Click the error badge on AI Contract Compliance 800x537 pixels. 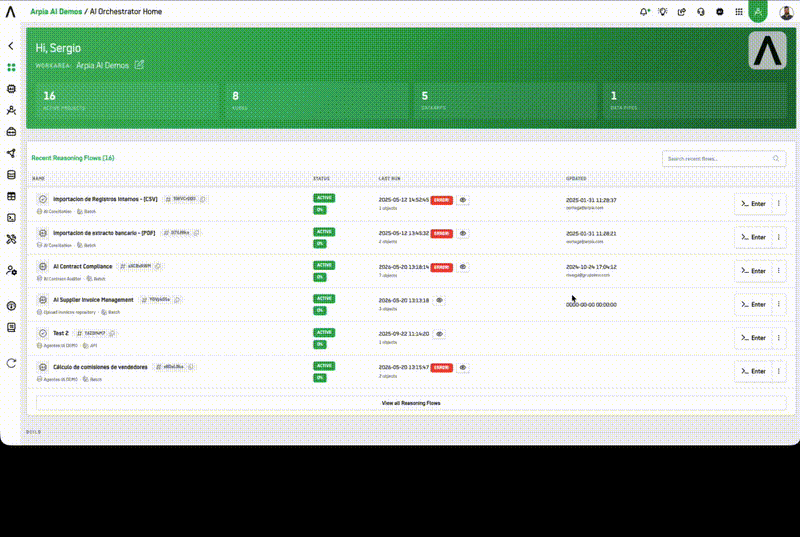point(441,267)
